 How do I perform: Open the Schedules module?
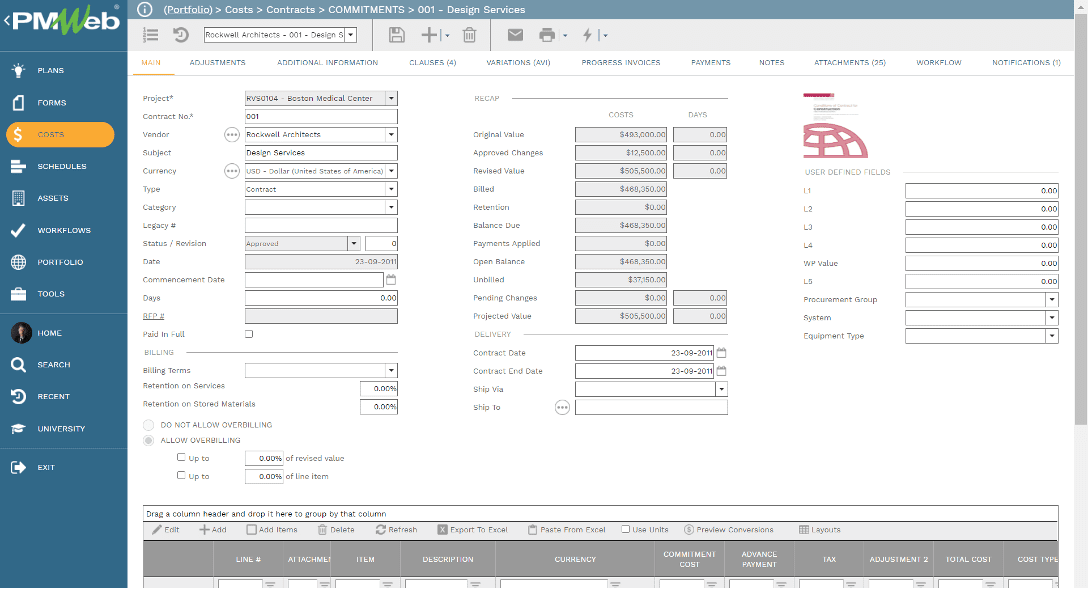[x=63, y=166]
